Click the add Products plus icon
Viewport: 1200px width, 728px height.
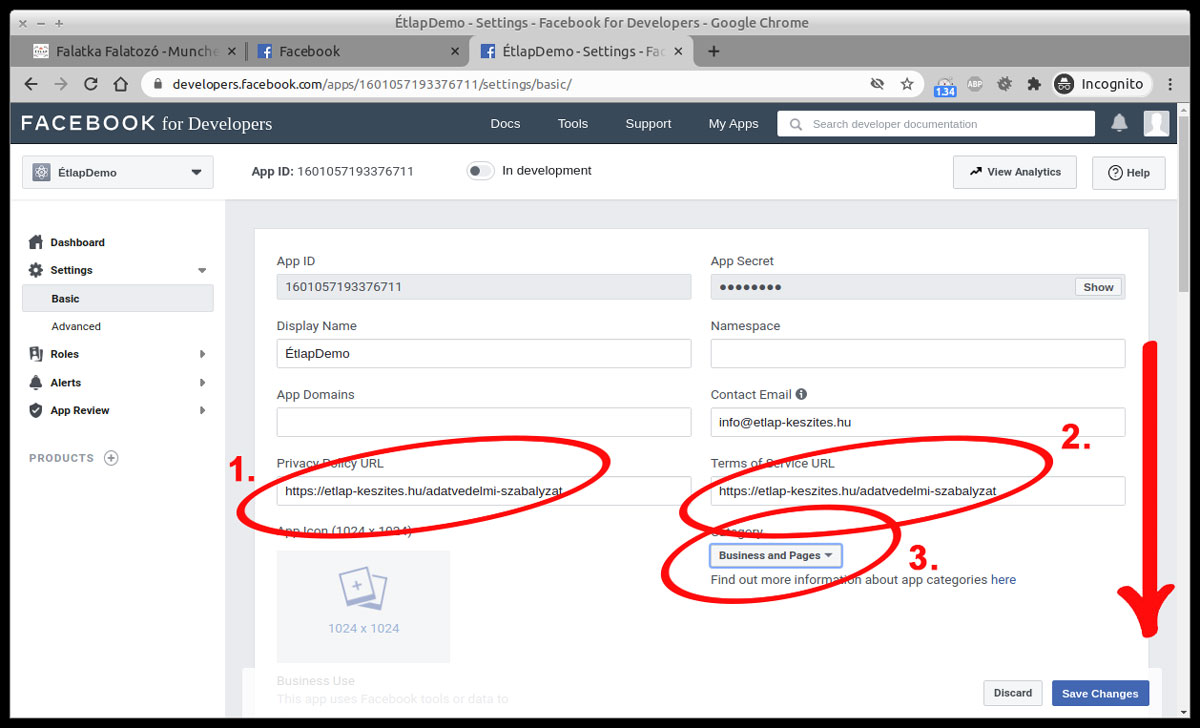click(x=111, y=458)
